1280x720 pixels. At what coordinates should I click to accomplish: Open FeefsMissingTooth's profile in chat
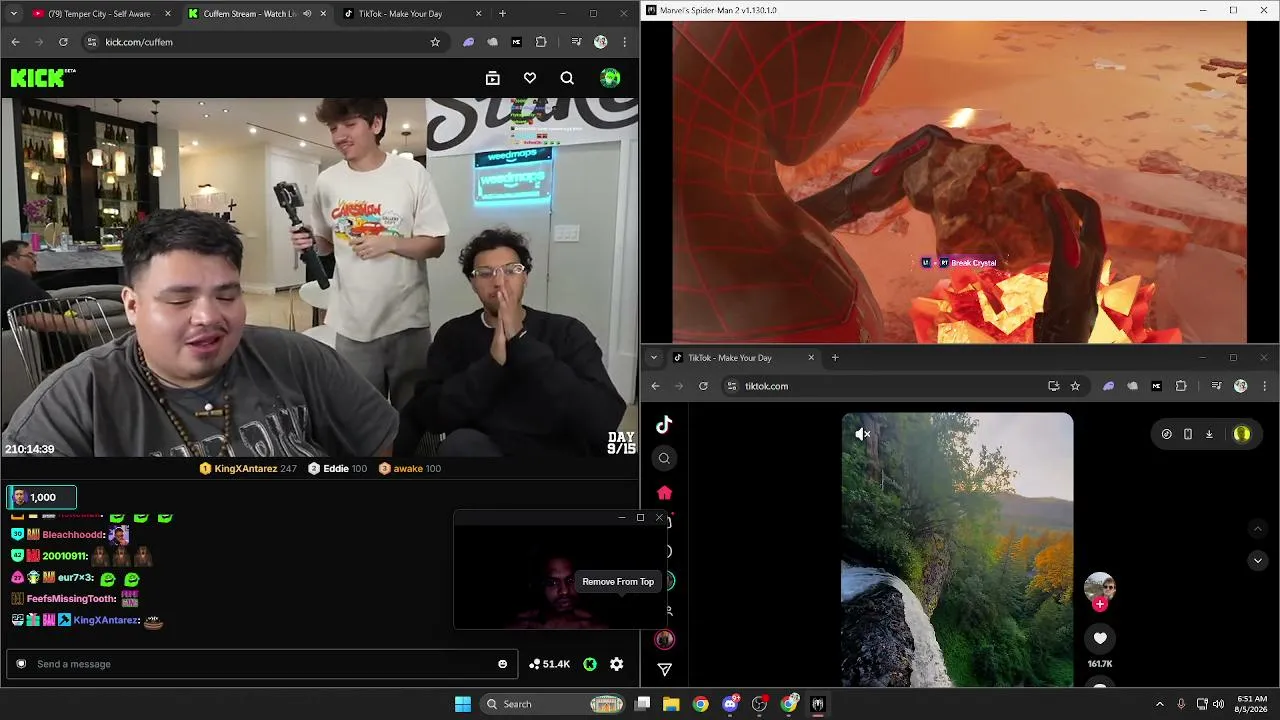pos(71,599)
